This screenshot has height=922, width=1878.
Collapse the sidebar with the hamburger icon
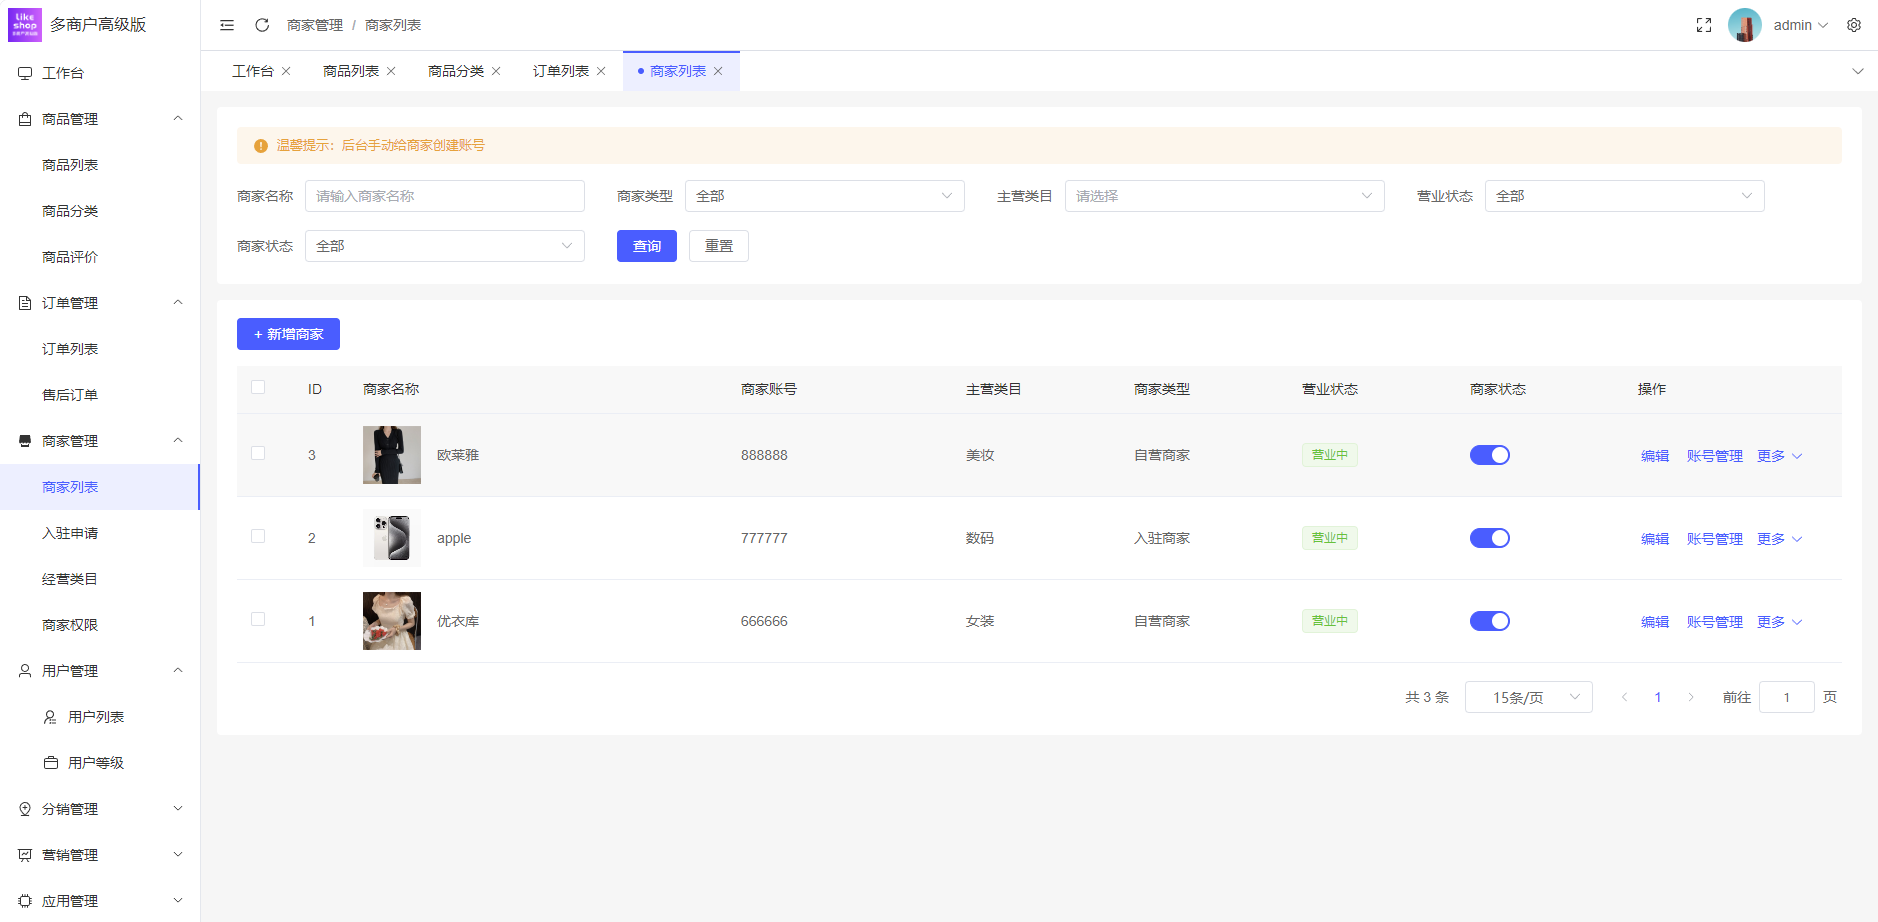tap(226, 24)
